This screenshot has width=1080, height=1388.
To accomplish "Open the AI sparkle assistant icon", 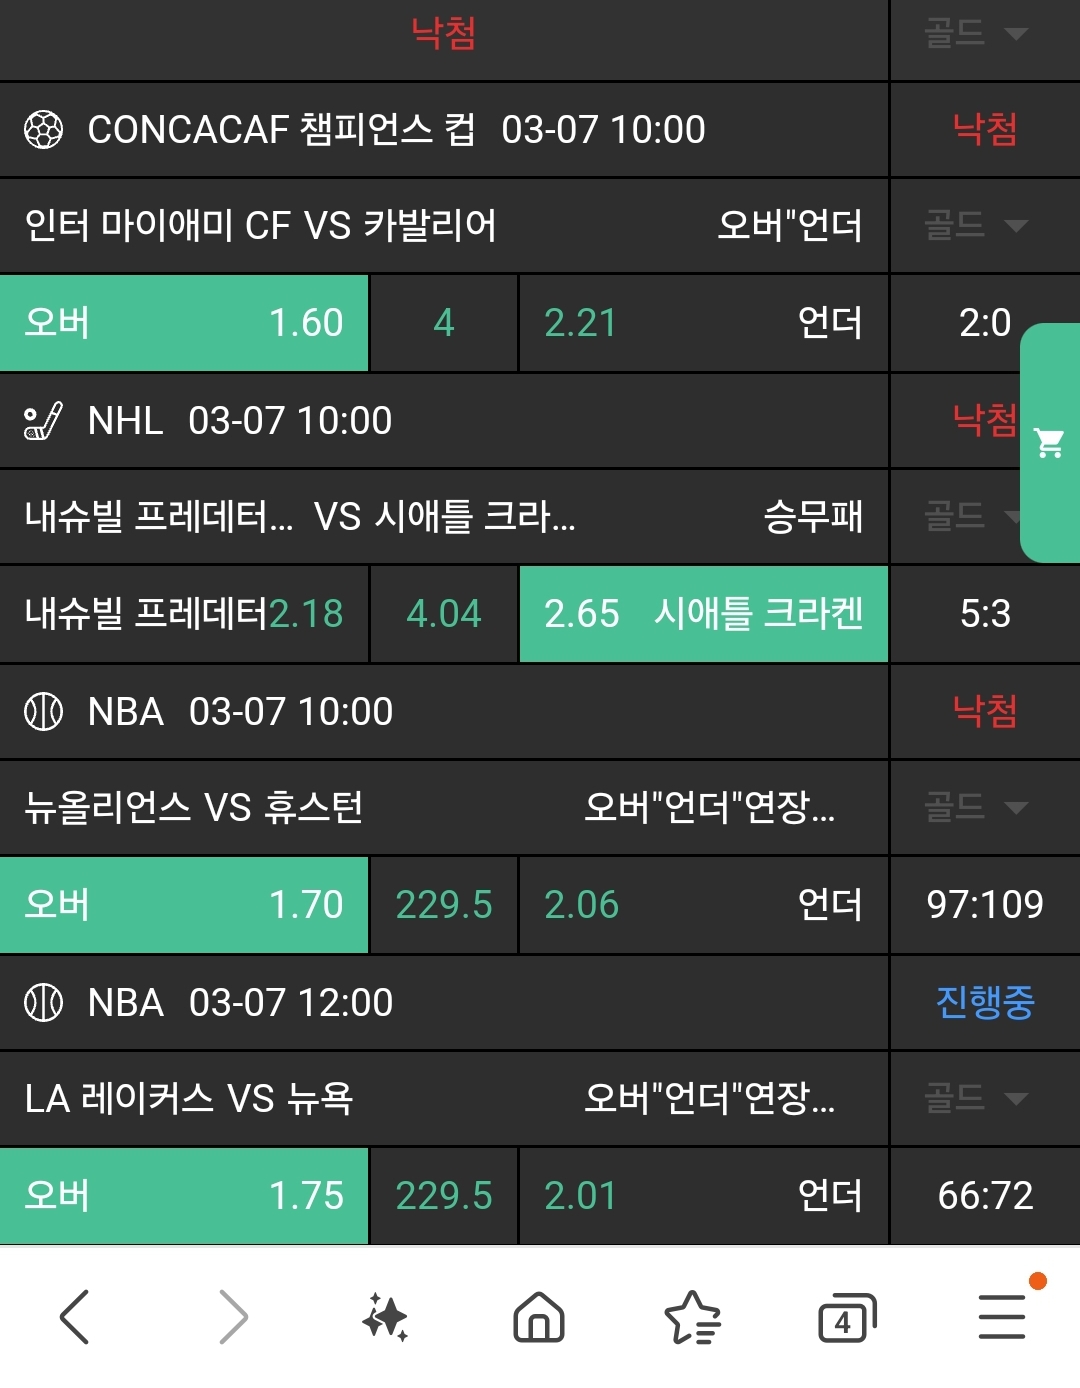I will [x=385, y=1316].
